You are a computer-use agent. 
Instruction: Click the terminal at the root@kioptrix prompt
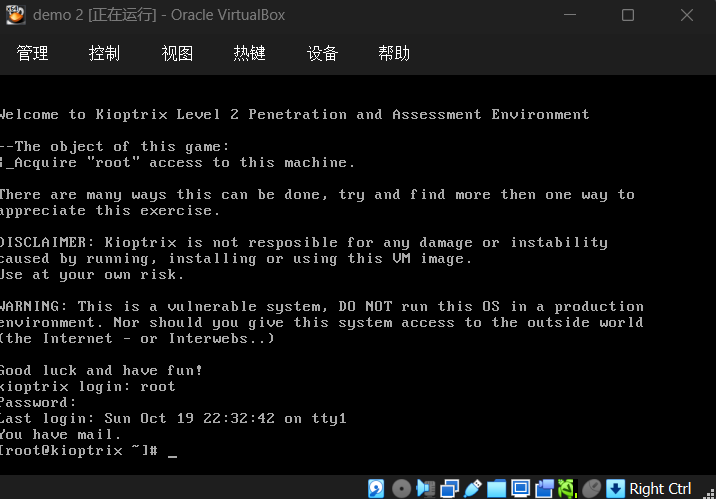(x=172, y=451)
